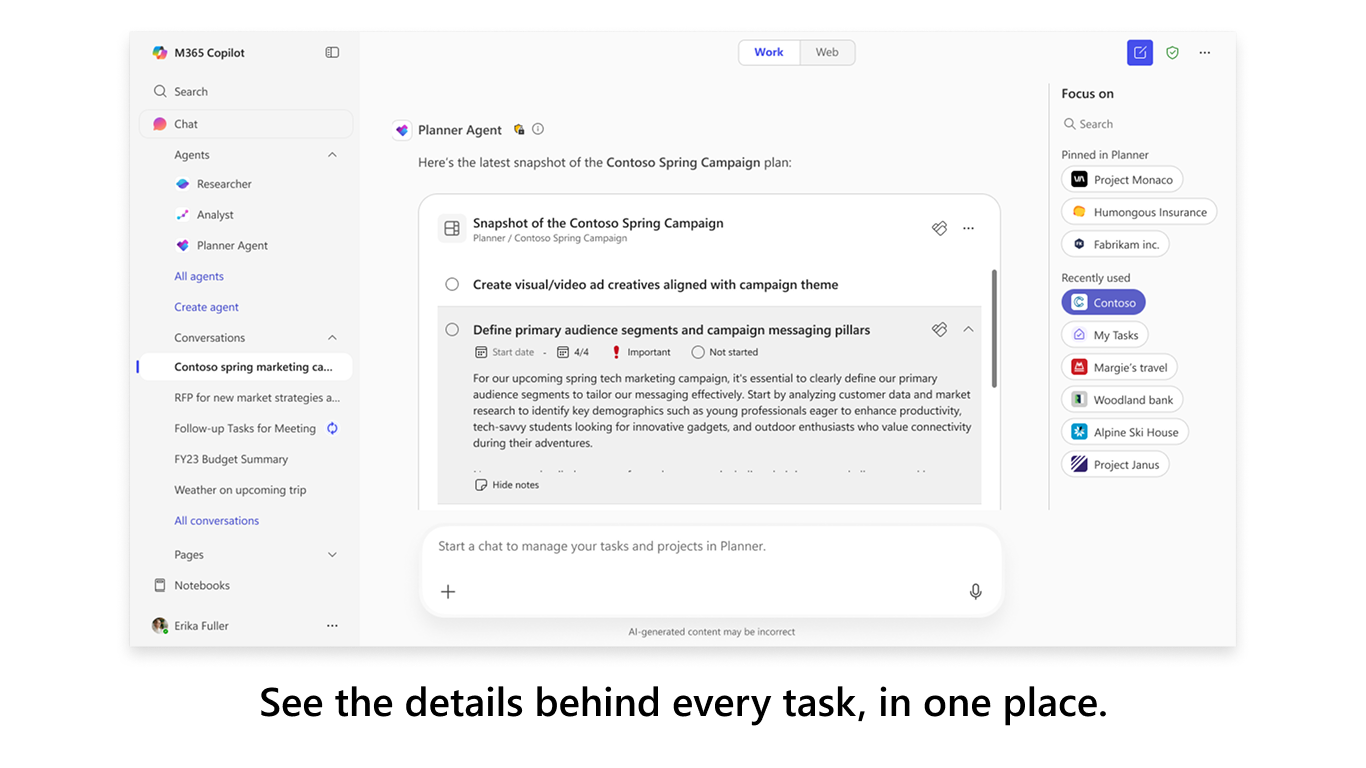Click the Create agent link
The height and width of the screenshot is (768, 1366).
pos(206,308)
